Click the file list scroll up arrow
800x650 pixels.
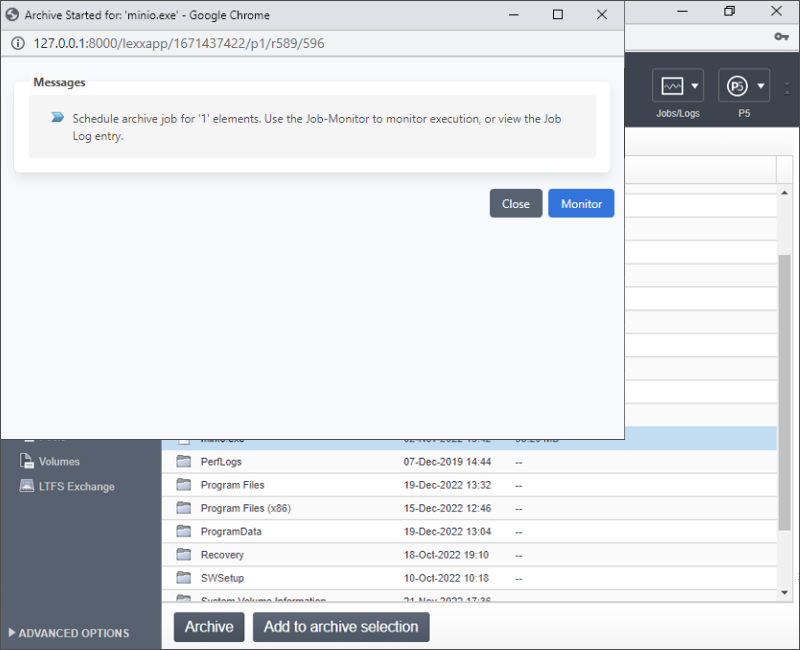[785, 193]
